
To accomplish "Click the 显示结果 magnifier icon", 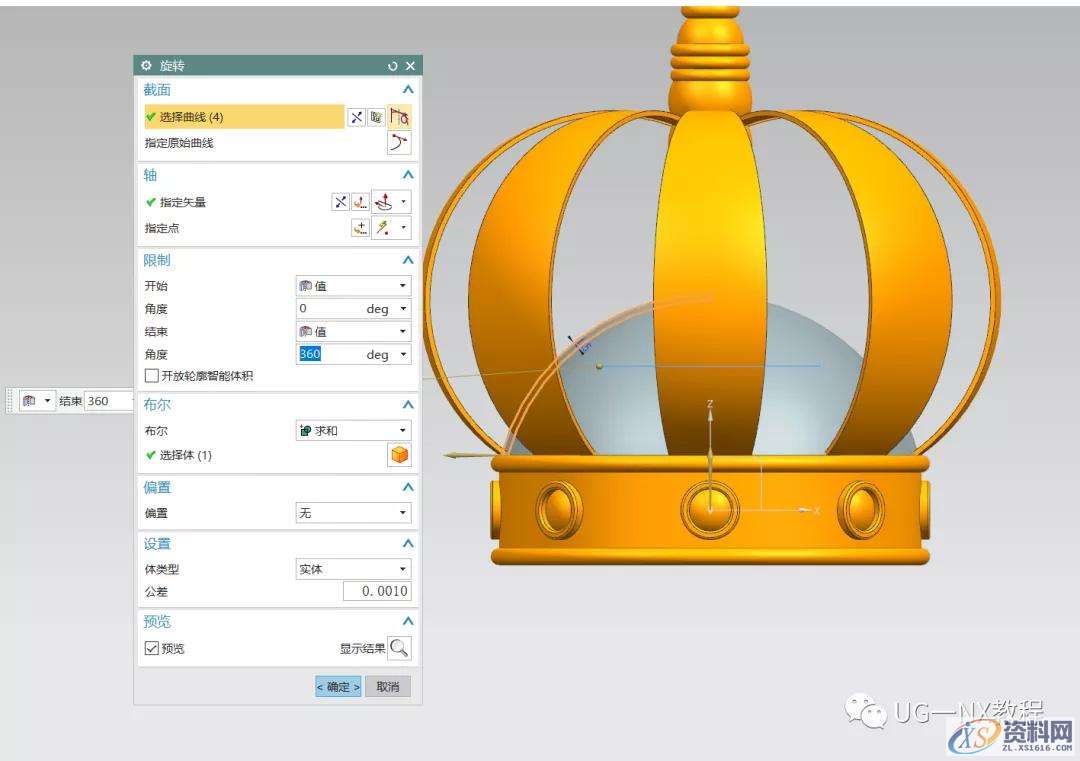I will click(399, 647).
